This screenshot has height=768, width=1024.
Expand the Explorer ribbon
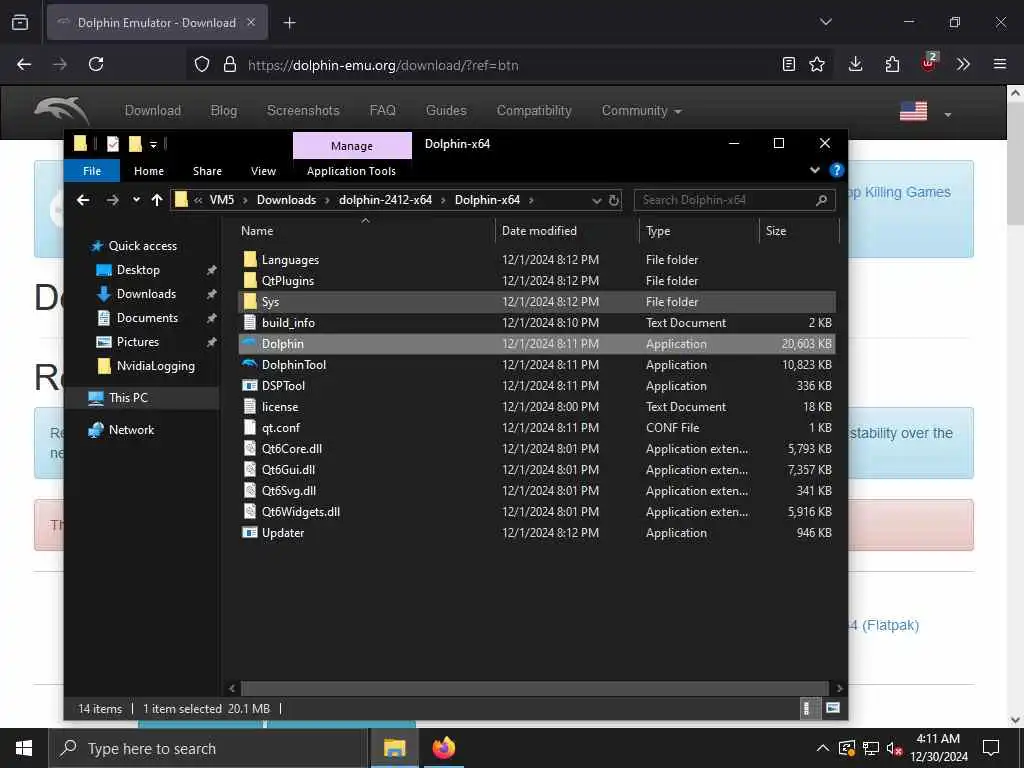(814, 170)
